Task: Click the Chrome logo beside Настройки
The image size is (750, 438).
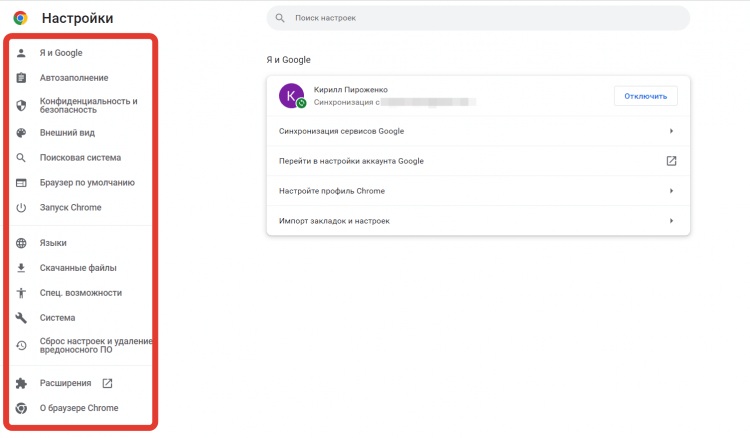Action: (20, 18)
